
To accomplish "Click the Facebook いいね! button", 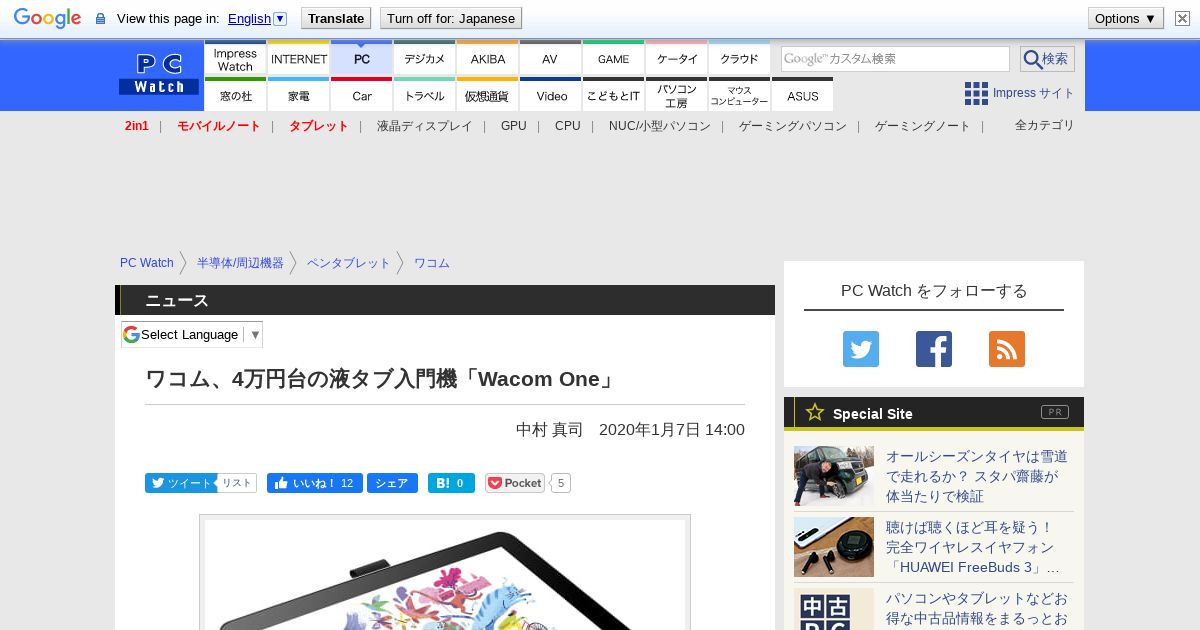I will pyautogui.click(x=314, y=483).
